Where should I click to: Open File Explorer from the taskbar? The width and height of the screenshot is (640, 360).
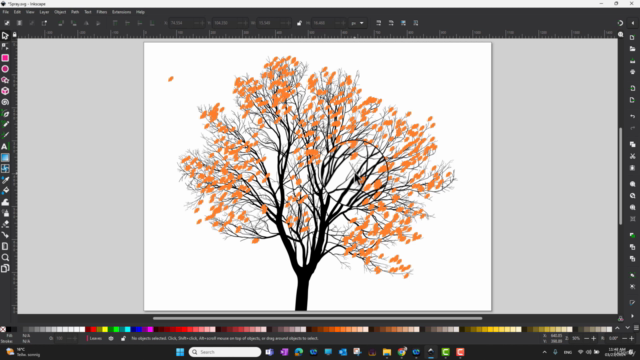pos(387,352)
